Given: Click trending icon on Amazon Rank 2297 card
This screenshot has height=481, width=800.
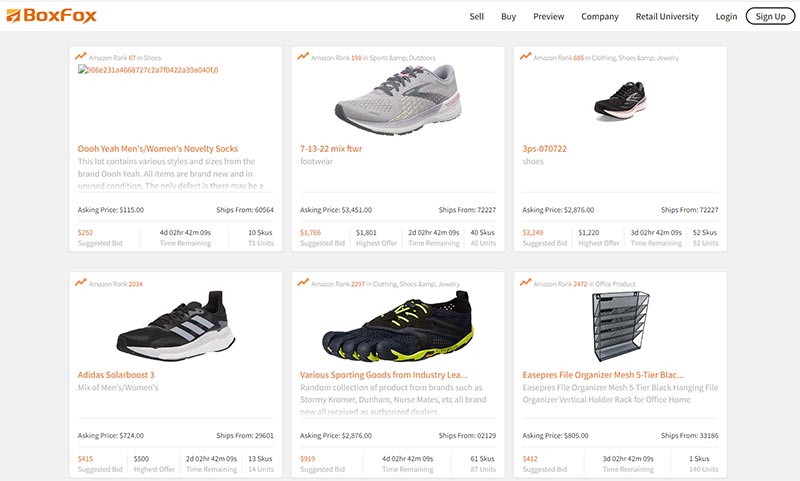Looking at the screenshot, I should click(x=303, y=282).
